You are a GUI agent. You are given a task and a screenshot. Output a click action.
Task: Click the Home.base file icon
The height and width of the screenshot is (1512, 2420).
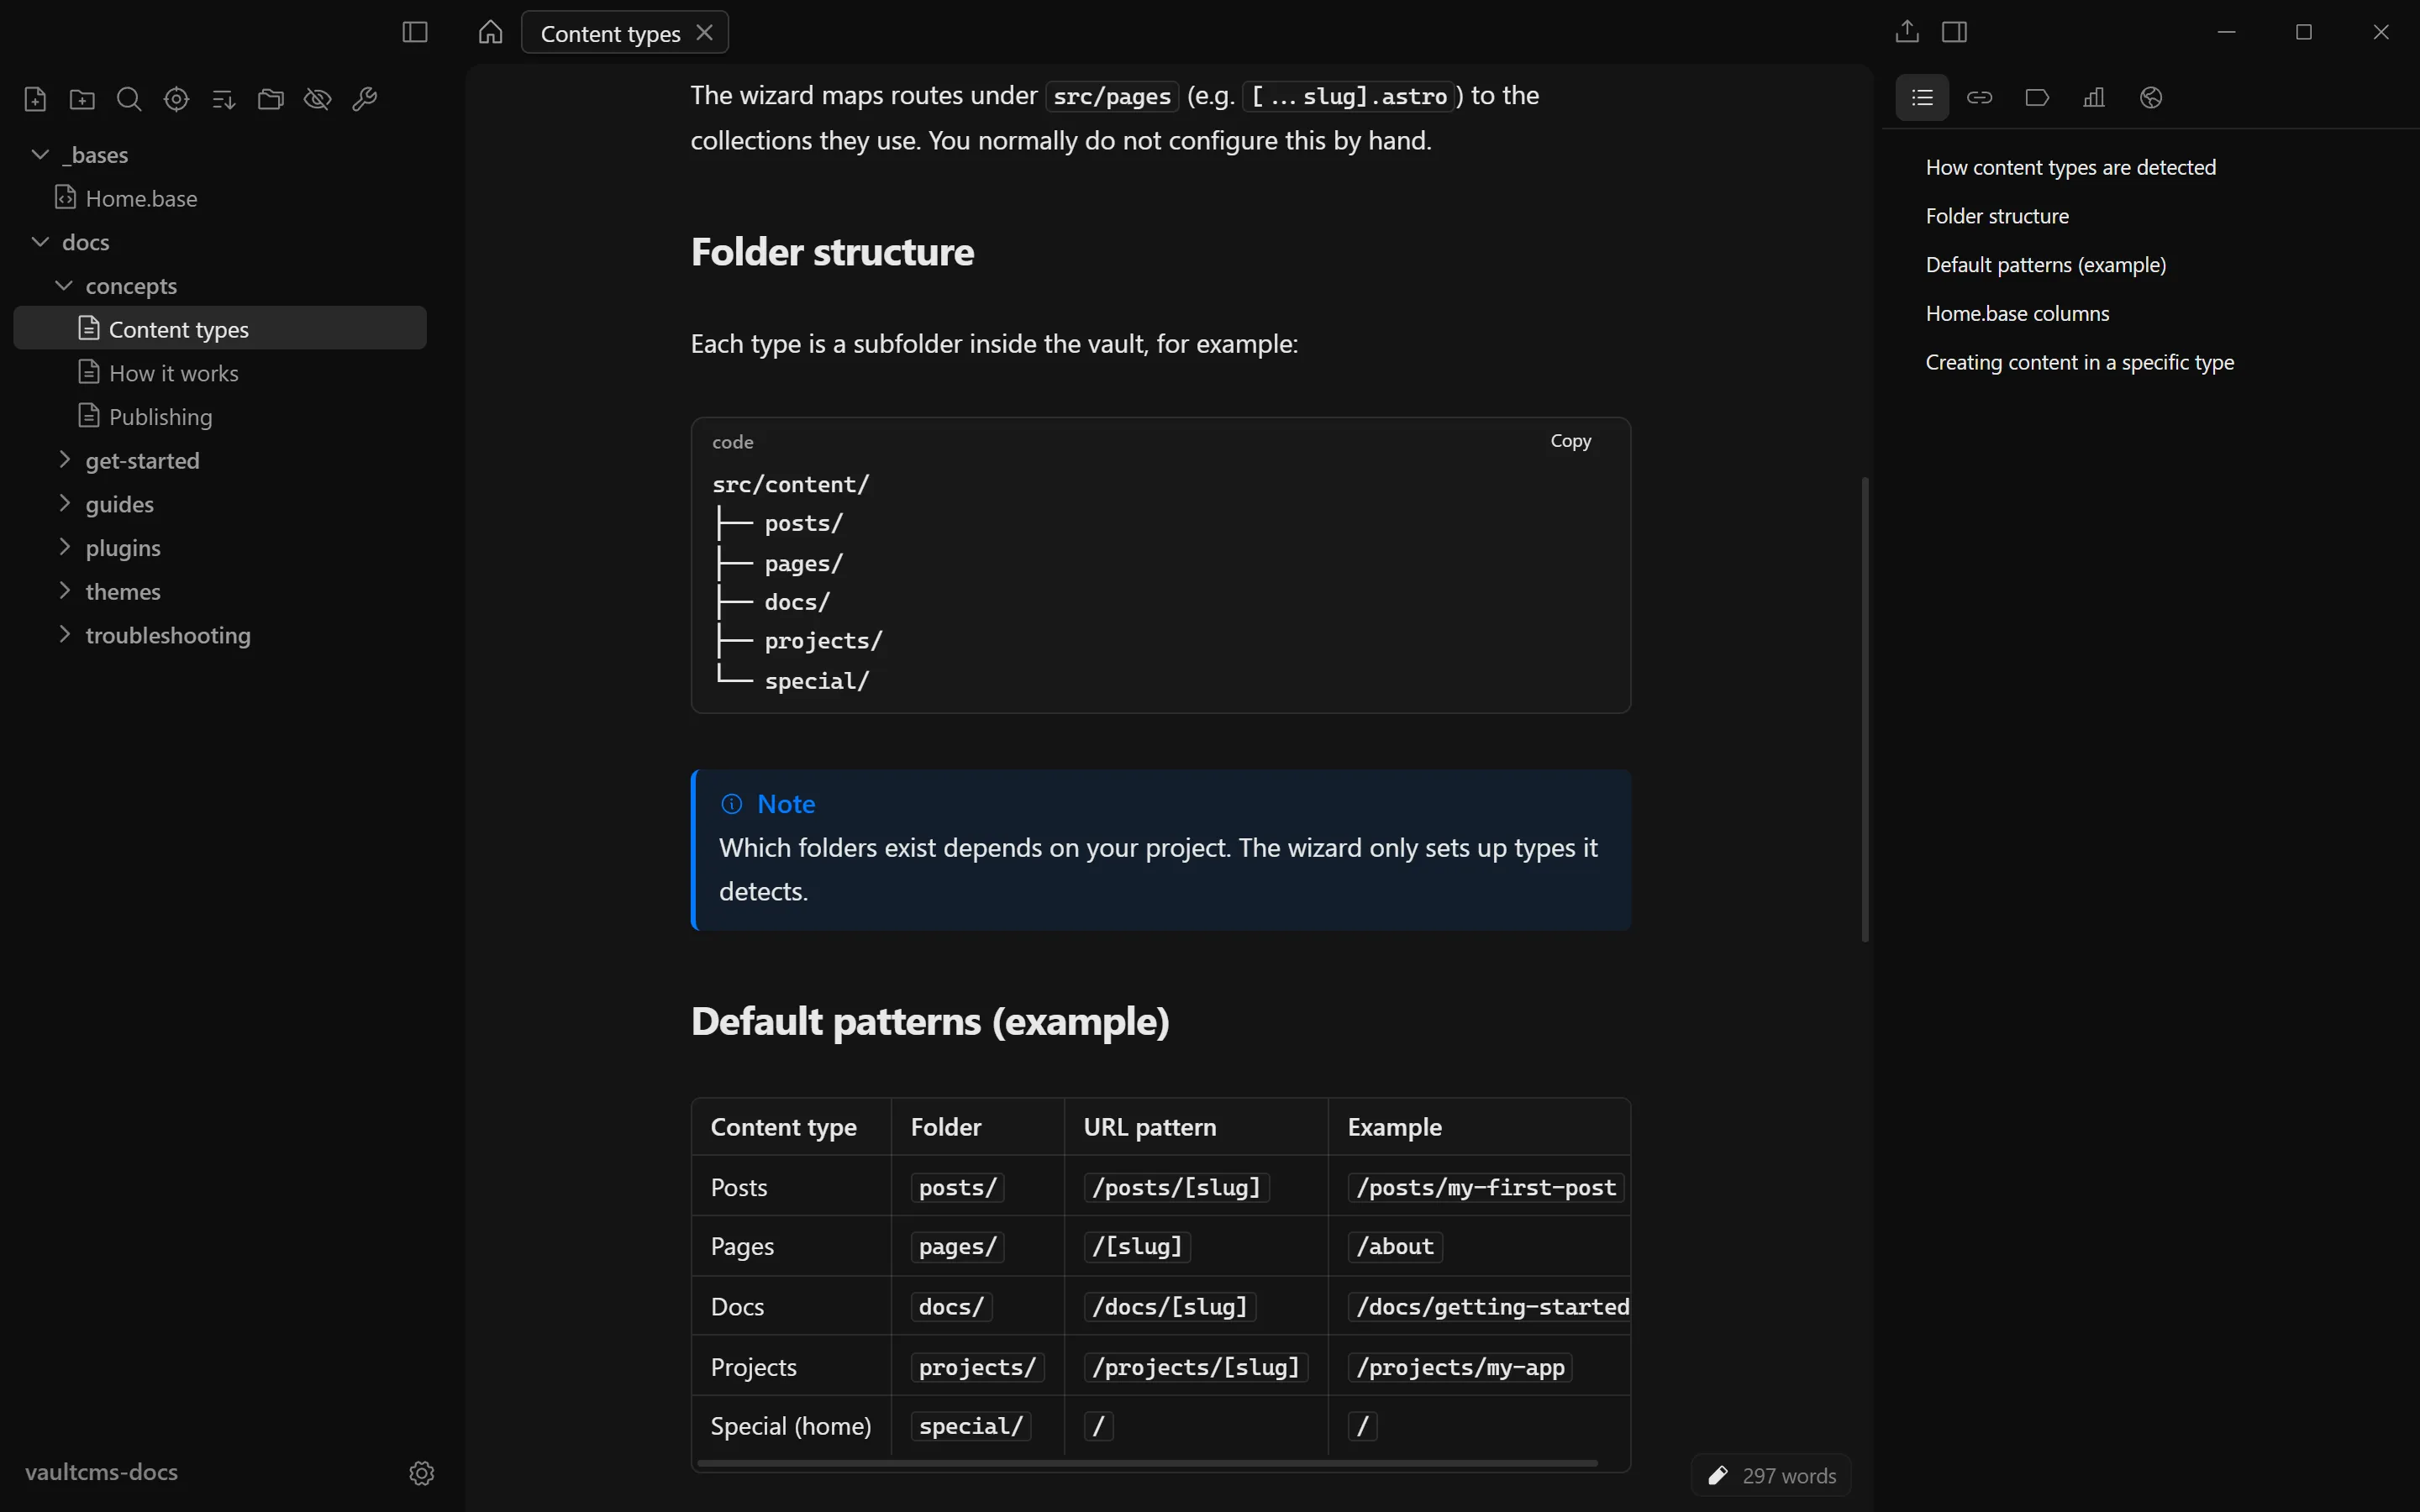click(65, 197)
